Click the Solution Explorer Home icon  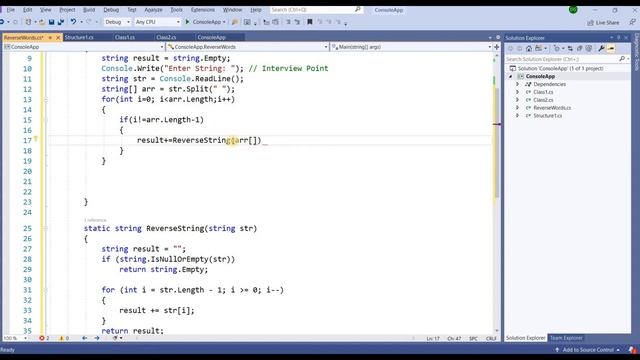(529, 49)
